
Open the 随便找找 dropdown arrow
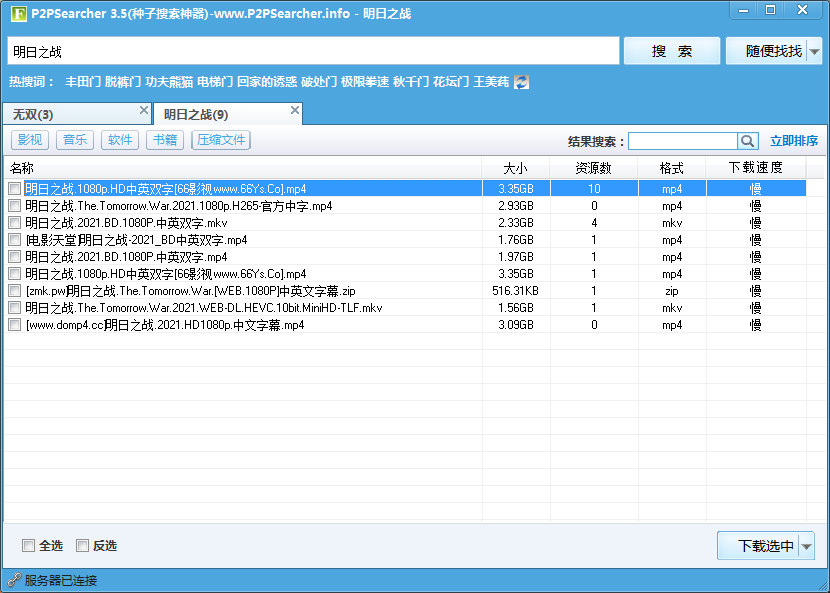pyautogui.click(x=815, y=51)
